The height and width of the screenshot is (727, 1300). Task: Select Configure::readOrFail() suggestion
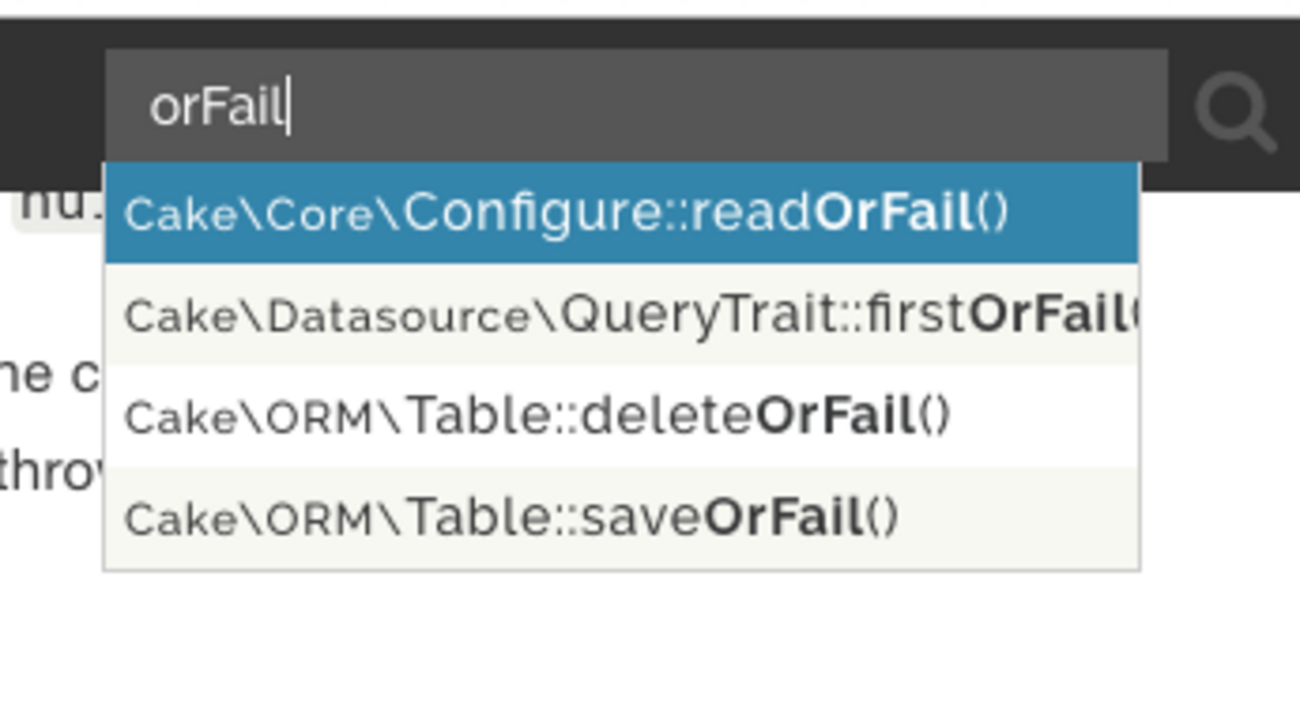(x=620, y=213)
